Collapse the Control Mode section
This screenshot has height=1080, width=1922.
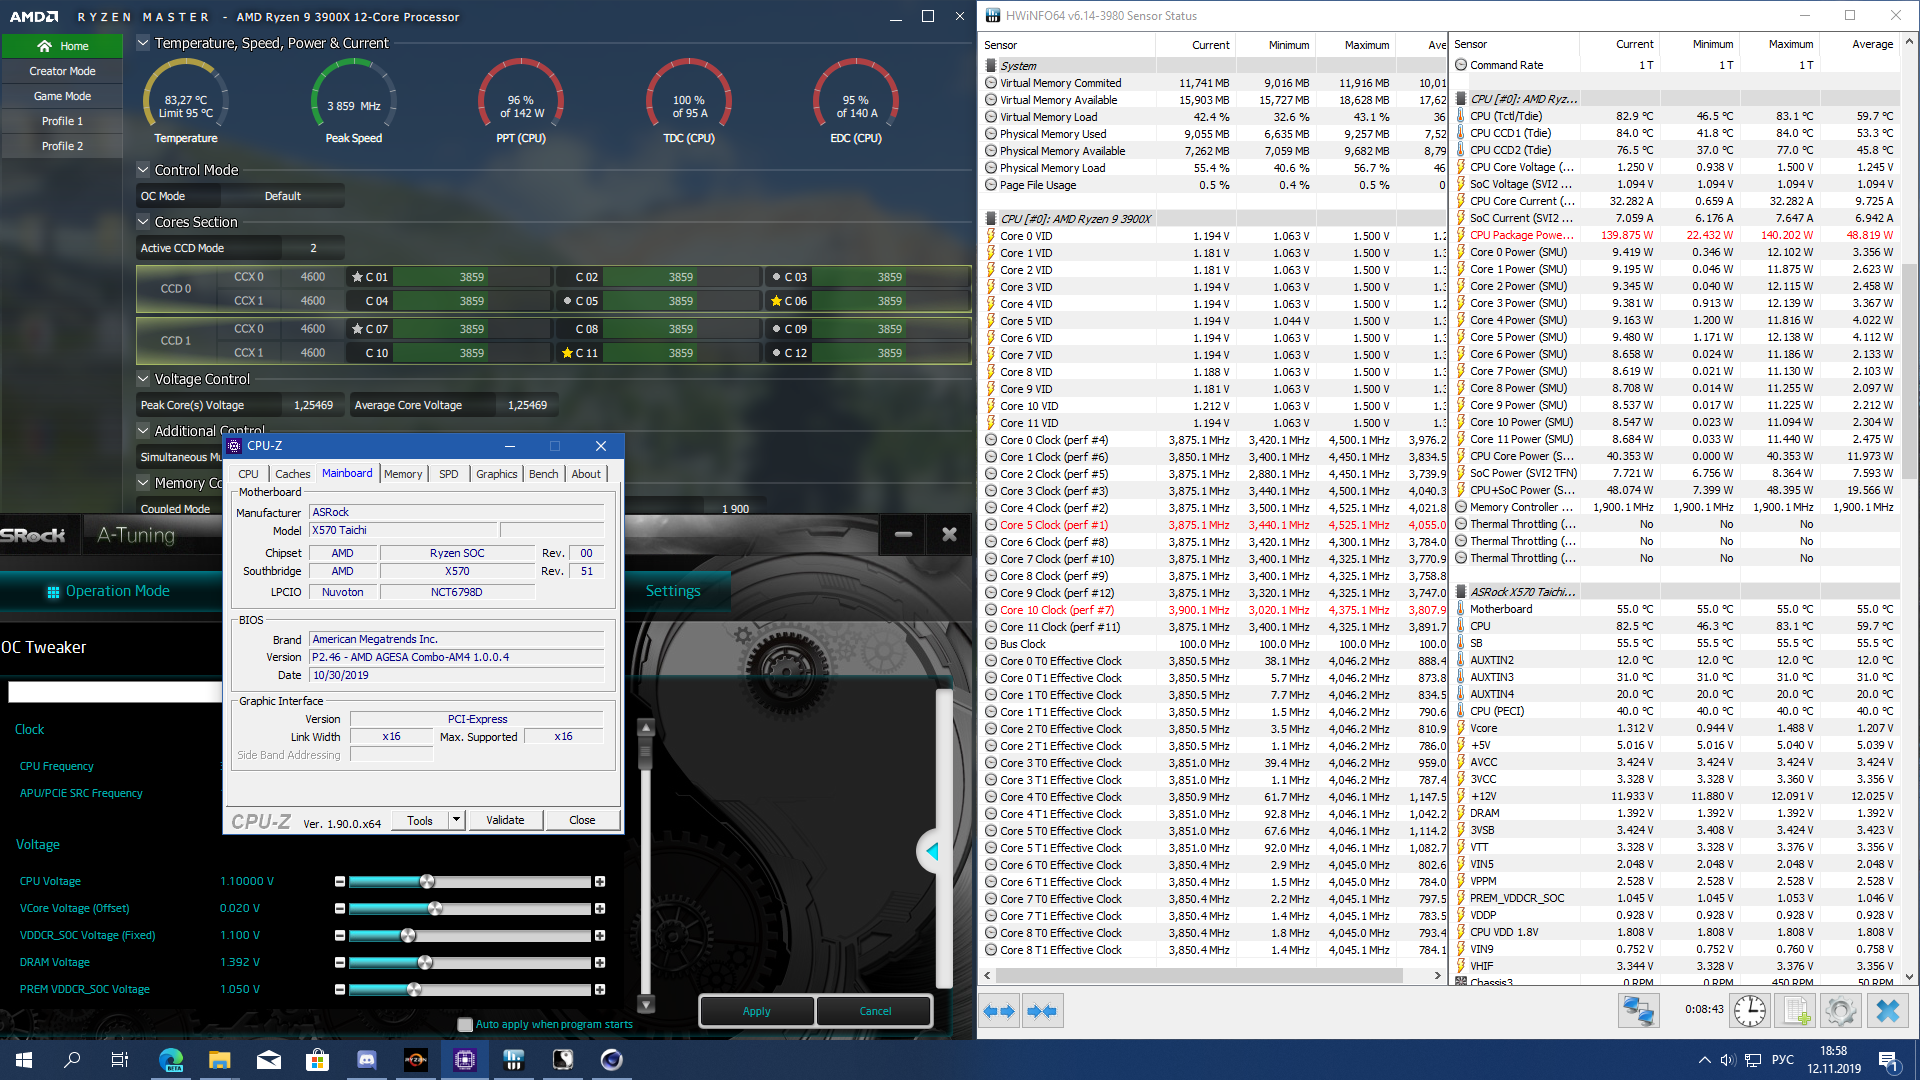click(x=143, y=170)
